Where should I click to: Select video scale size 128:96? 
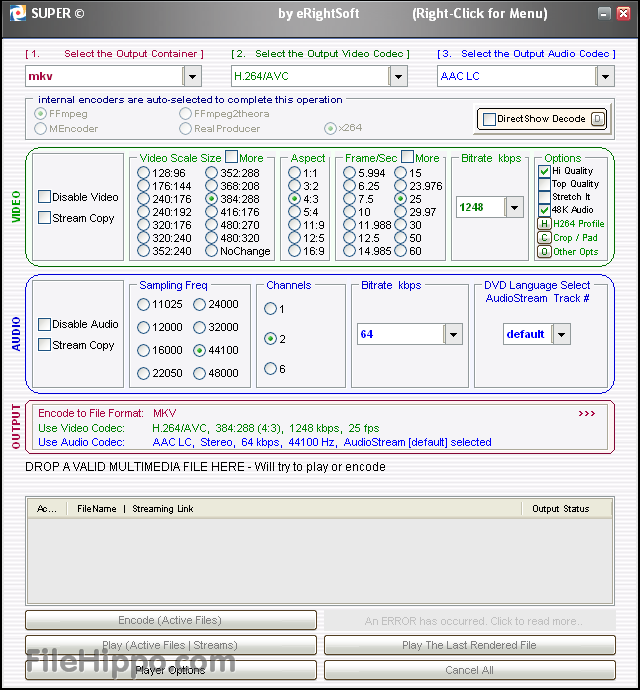coord(143,173)
